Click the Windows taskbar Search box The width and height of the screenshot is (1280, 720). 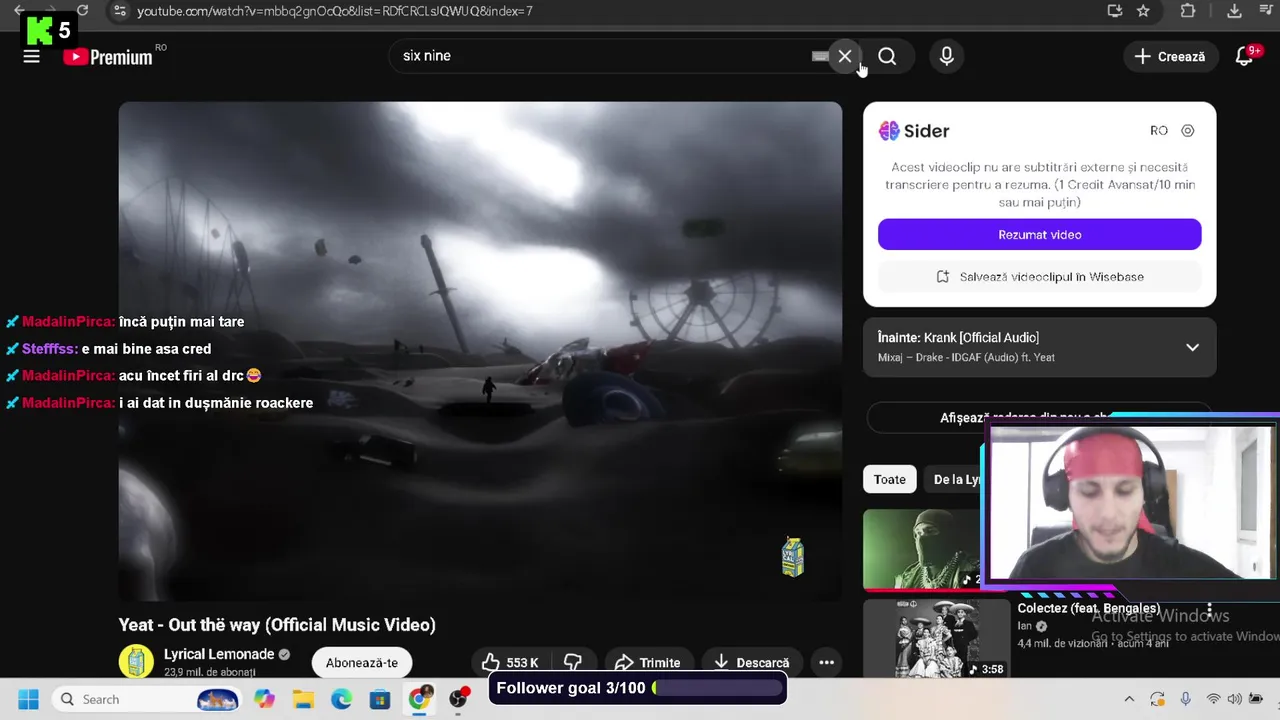pyautogui.click(x=146, y=699)
